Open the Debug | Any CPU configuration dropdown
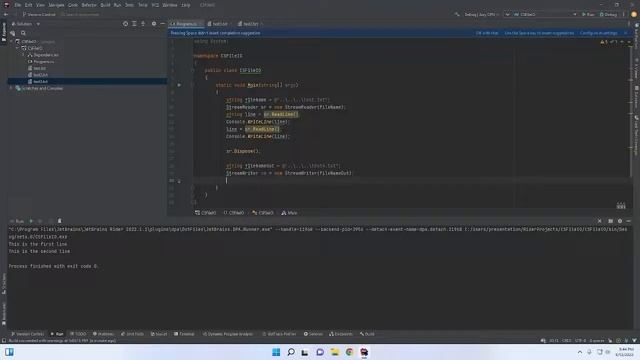This screenshot has width=640, height=360. coord(482,14)
